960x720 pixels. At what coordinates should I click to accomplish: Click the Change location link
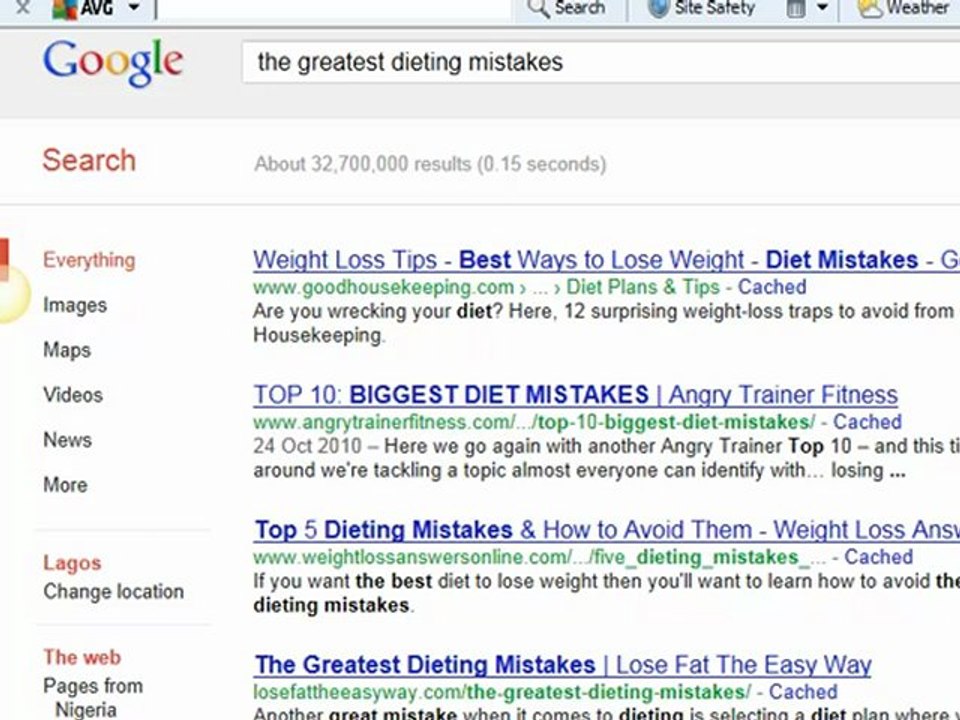tap(113, 591)
